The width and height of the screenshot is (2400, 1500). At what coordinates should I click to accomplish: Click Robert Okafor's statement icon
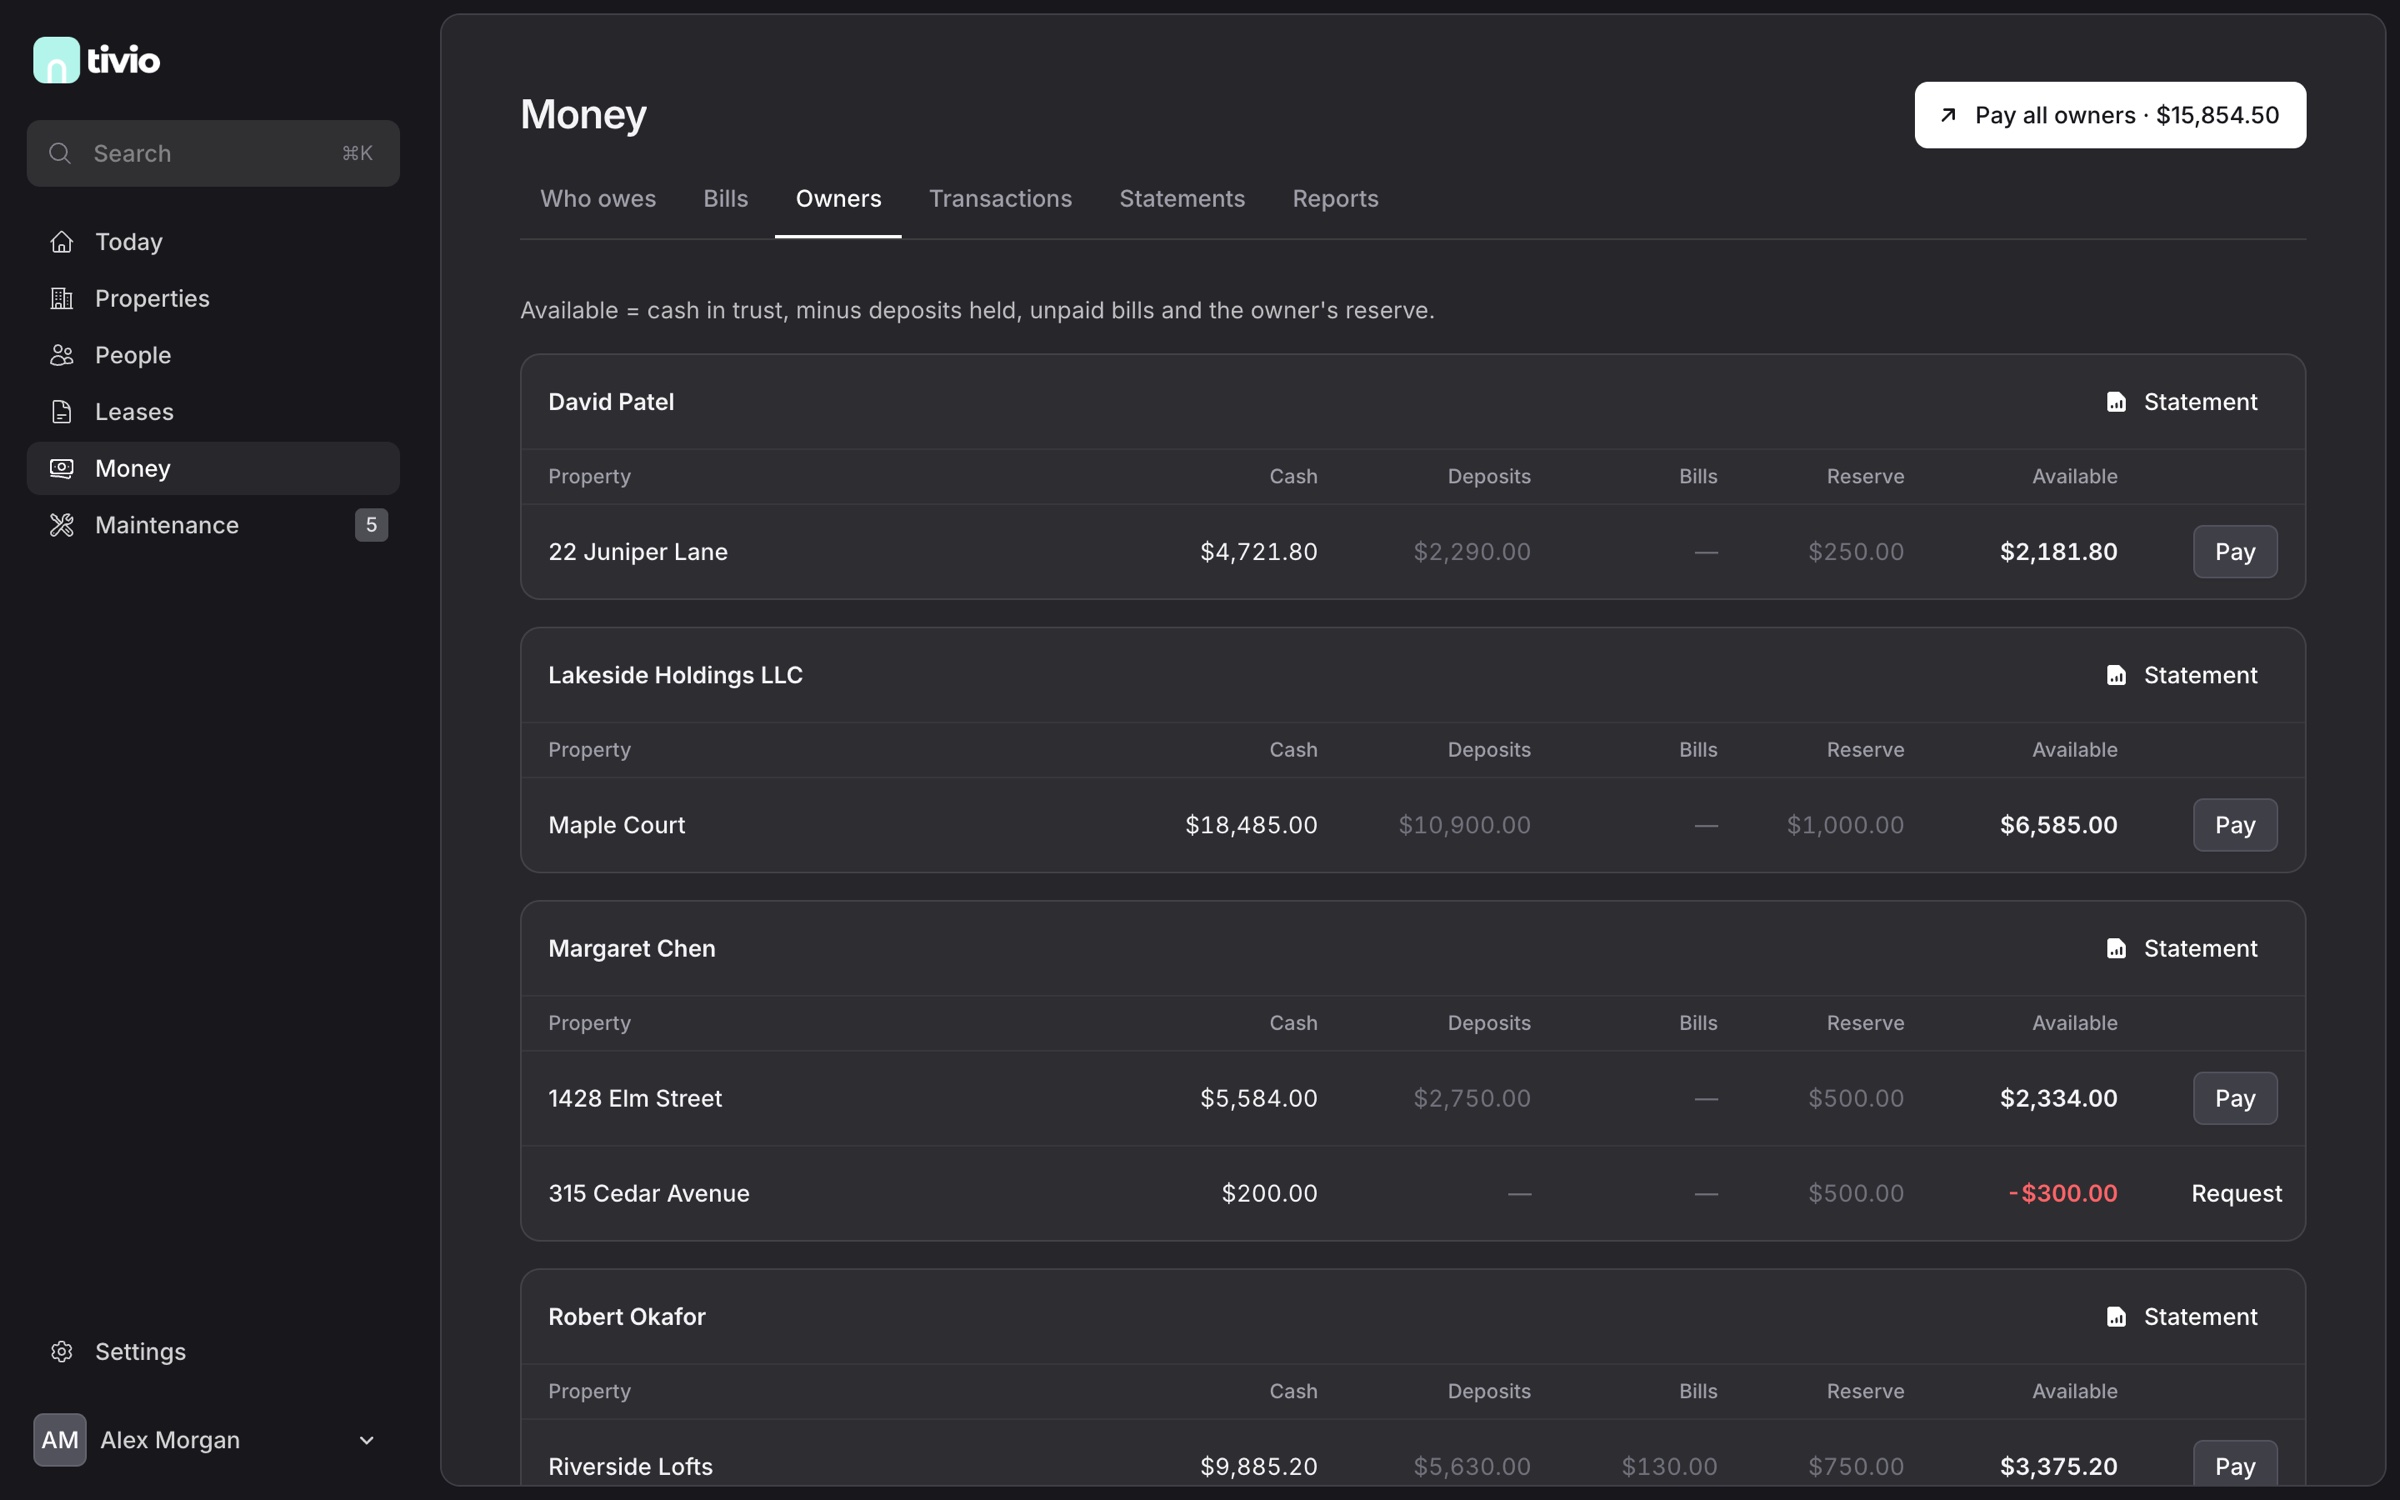[x=2116, y=1317]
